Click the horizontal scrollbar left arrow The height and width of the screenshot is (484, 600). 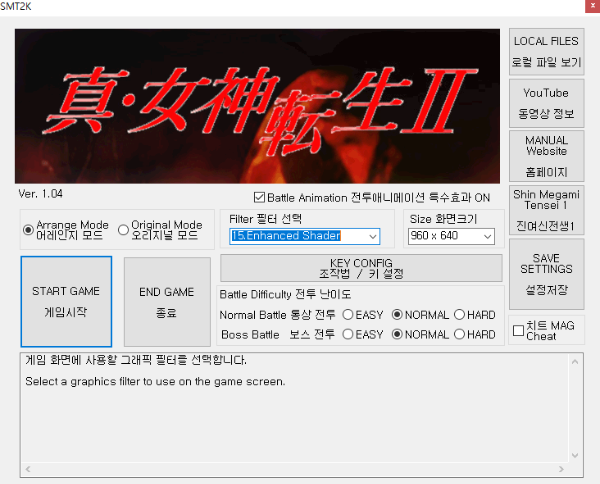[x=28, y=469]
